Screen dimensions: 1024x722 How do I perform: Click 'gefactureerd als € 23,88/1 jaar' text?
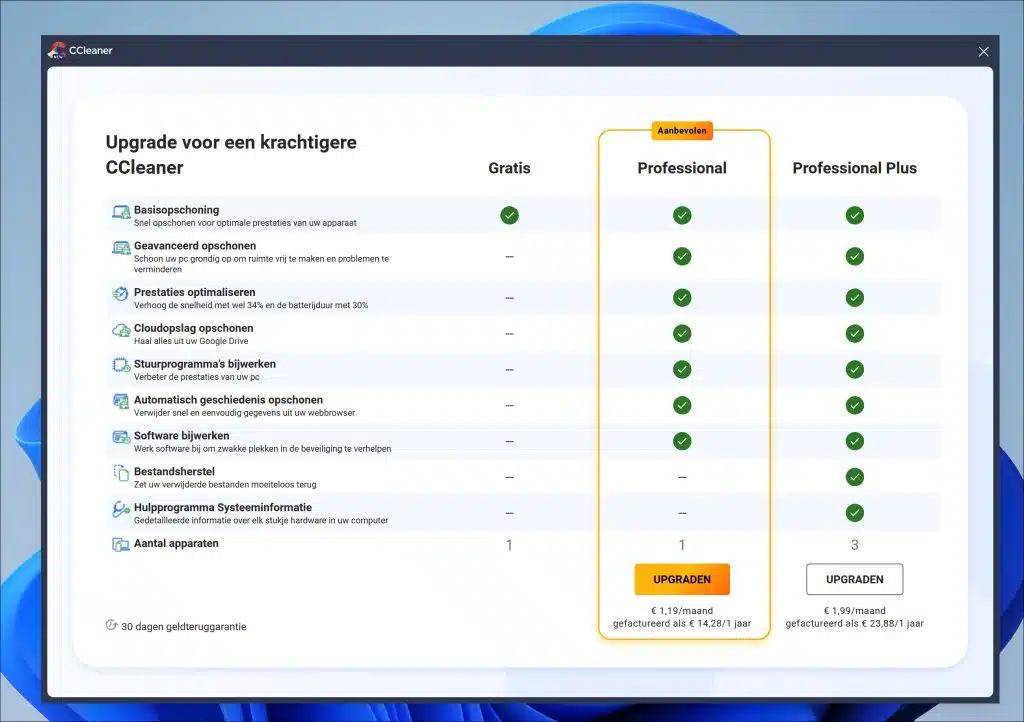pos(854,623)
